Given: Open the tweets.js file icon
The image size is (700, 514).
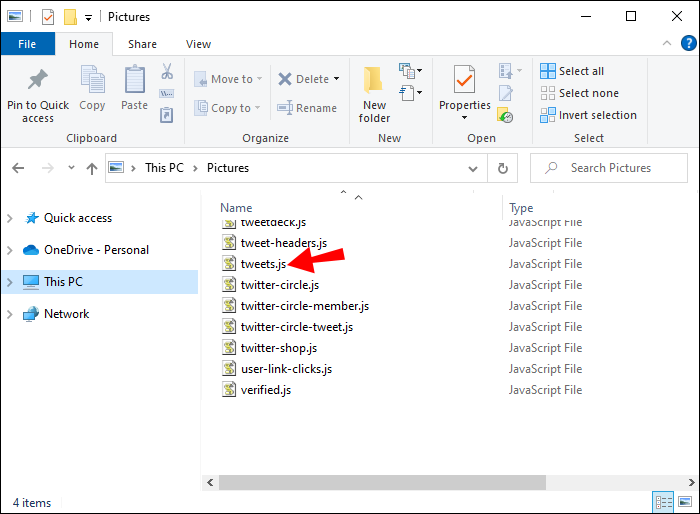Looking at the screenshot, I should pos(229,264).
